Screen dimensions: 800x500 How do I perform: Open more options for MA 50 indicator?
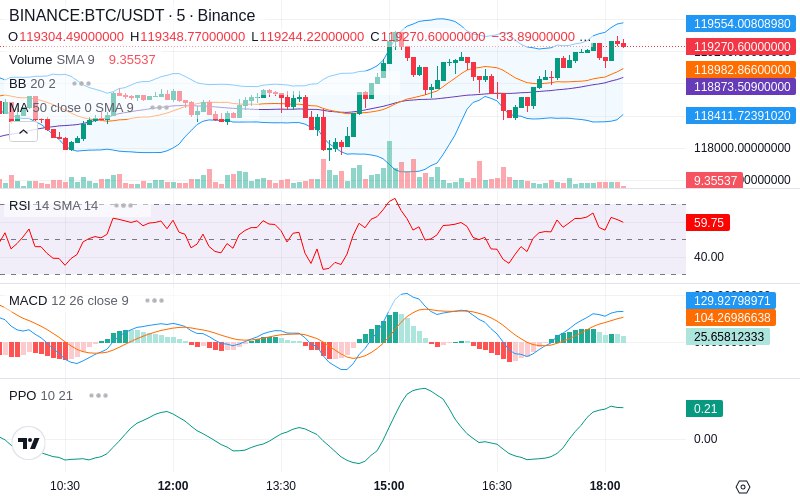[x=159, y=107]
